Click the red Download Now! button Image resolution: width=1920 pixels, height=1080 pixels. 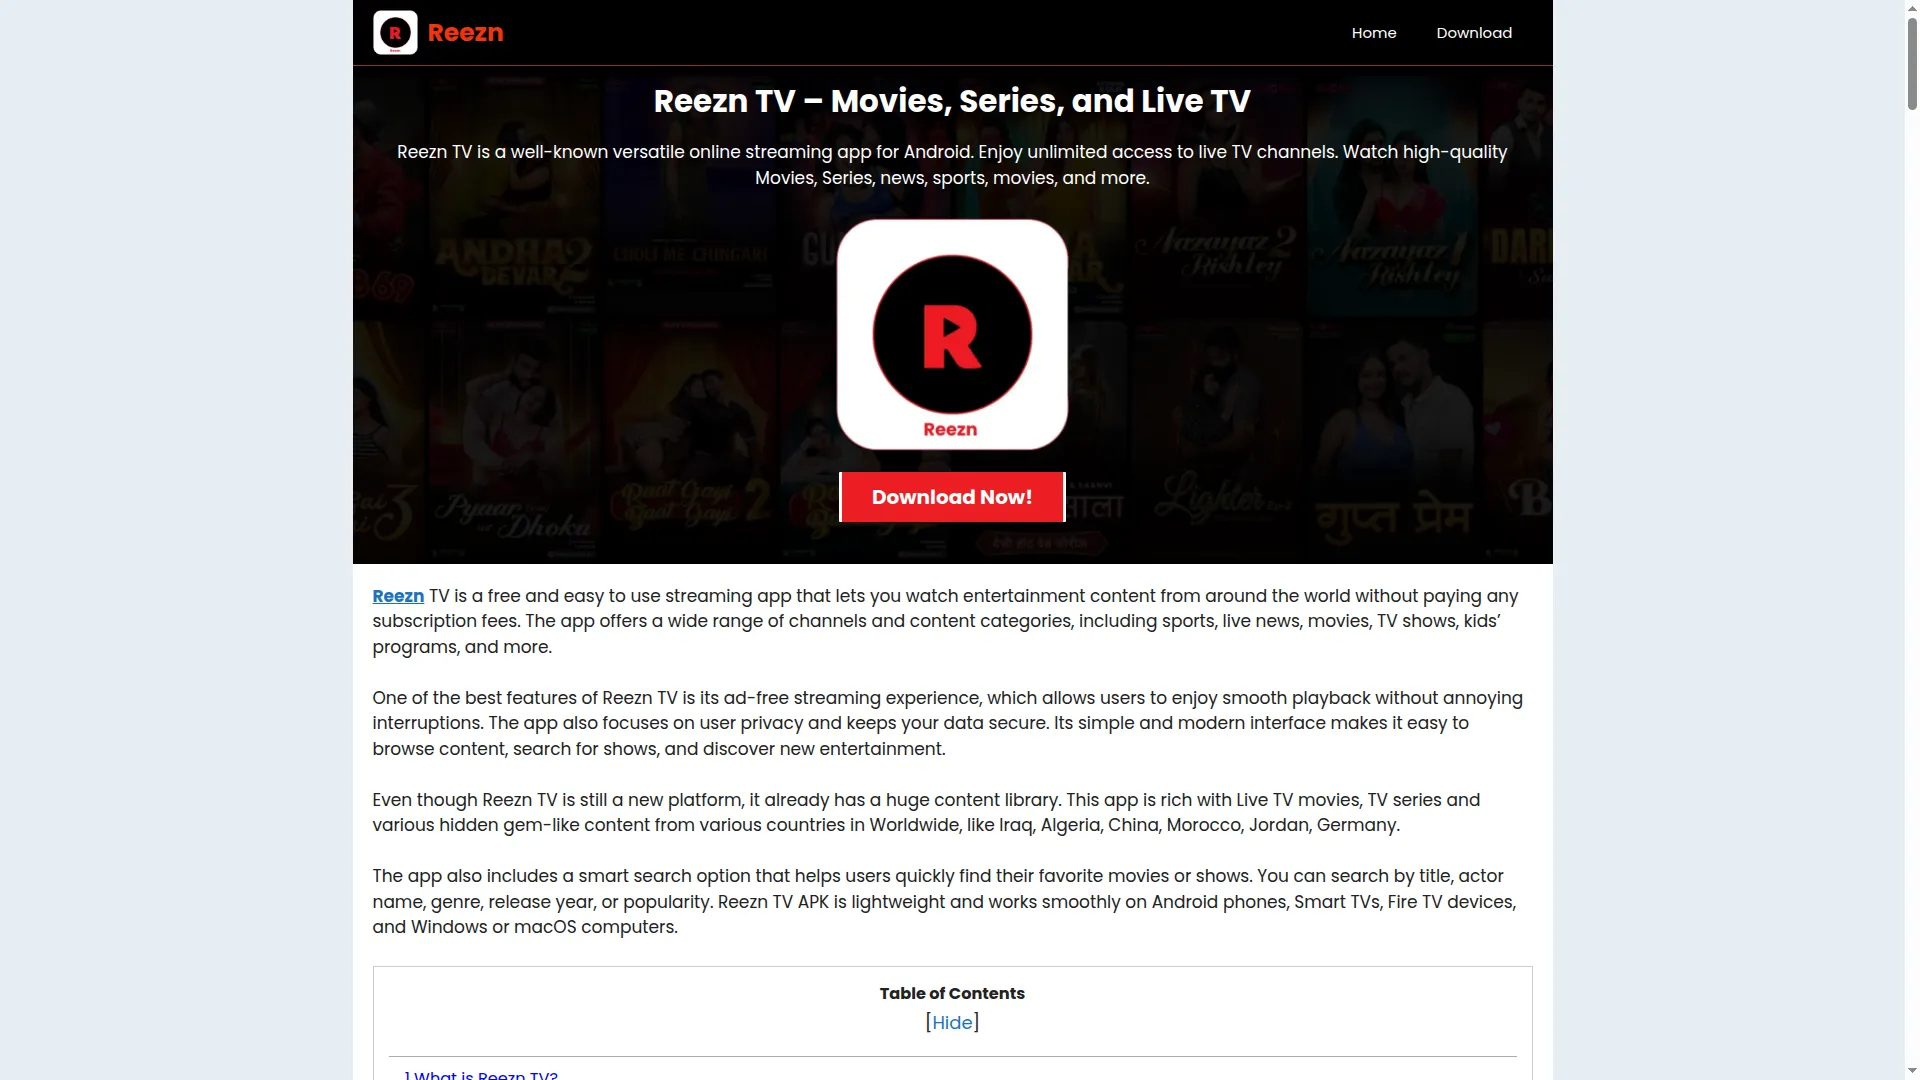[x=952, y=497]
